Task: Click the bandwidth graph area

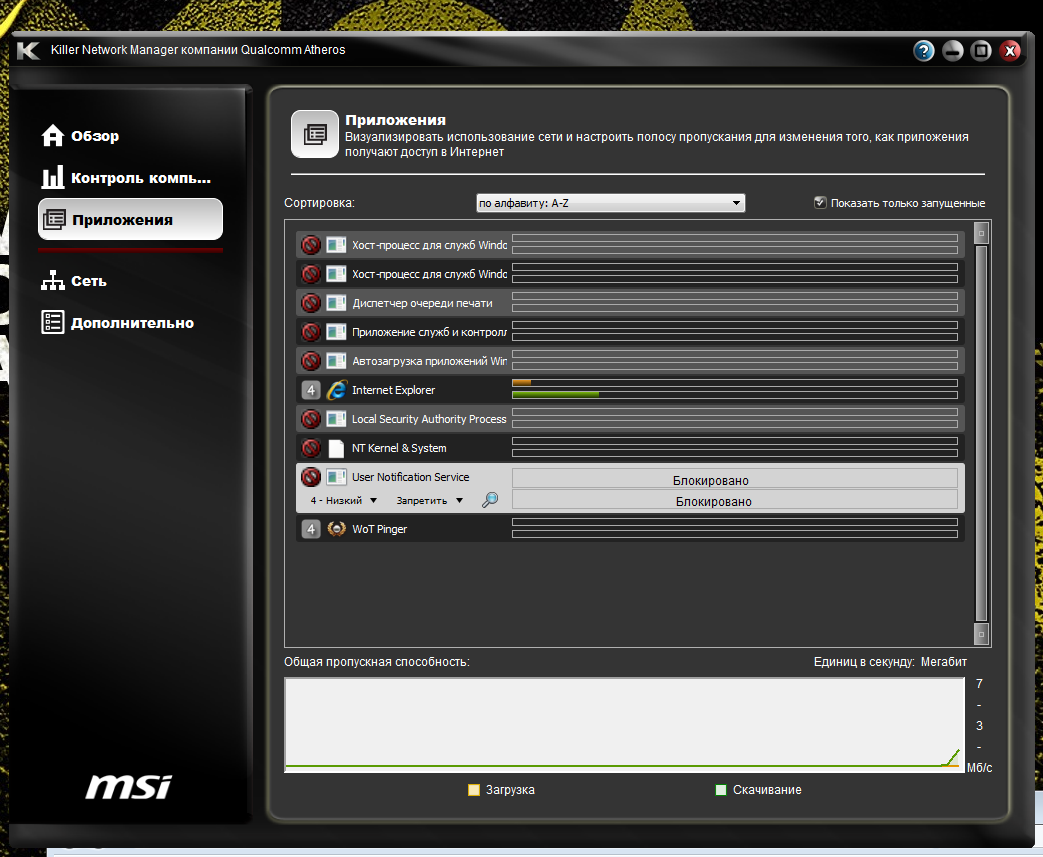Action: (625, 725)
